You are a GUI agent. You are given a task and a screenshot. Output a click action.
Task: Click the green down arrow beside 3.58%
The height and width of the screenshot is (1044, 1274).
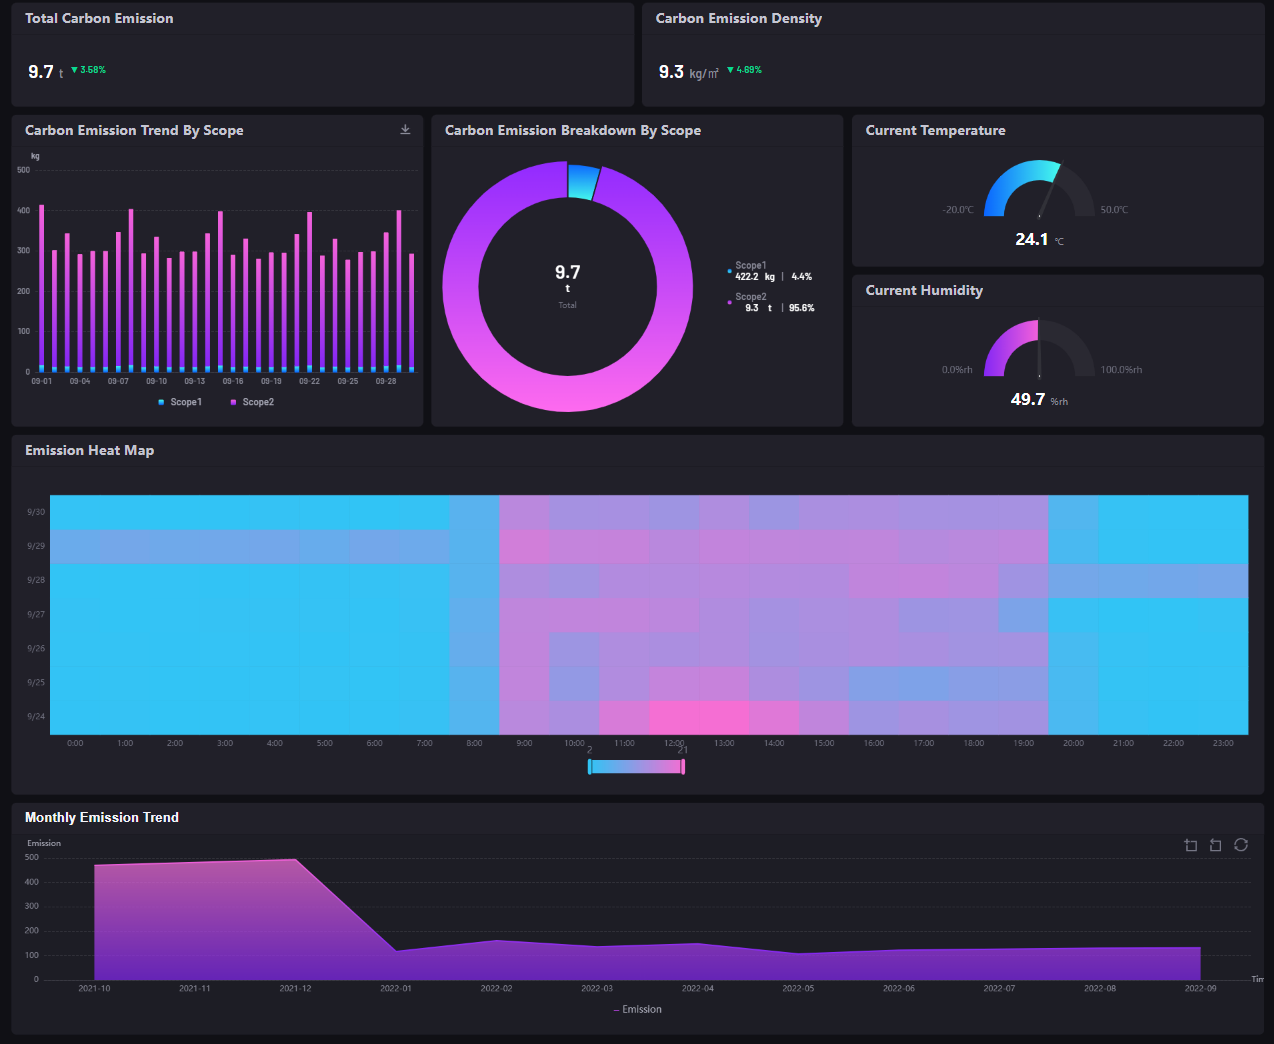point(74,70)
